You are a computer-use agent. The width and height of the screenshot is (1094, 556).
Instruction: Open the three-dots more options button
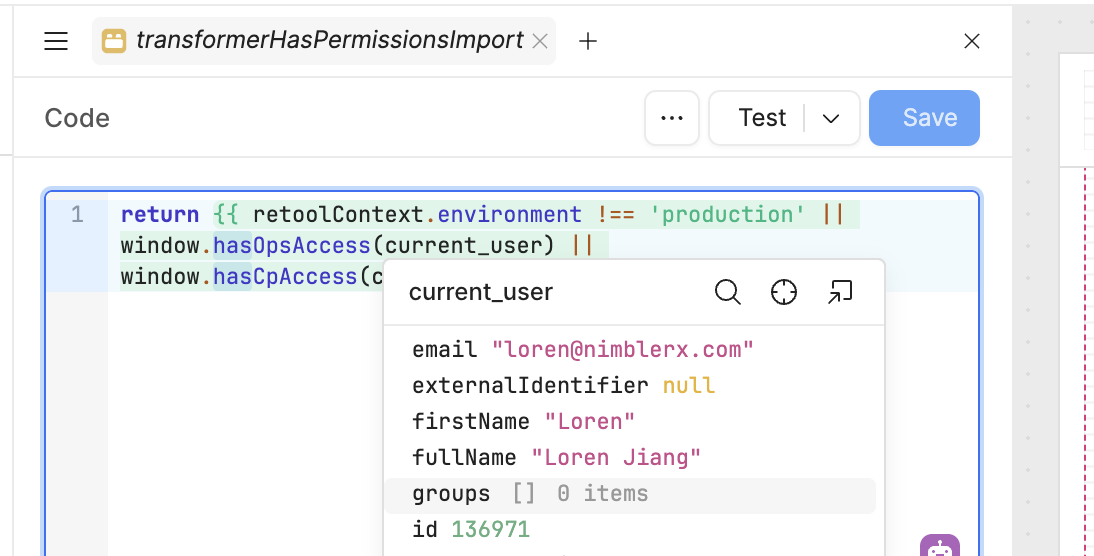click(672, 118)
